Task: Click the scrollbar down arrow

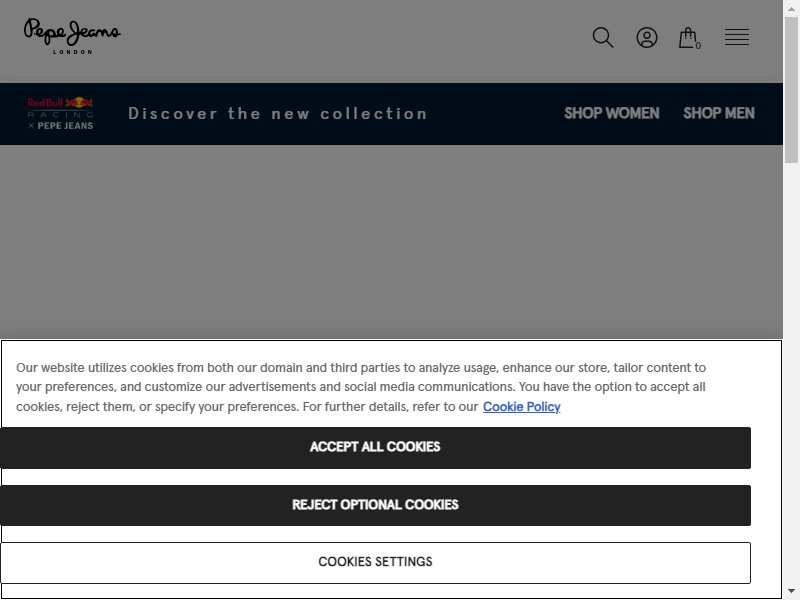Action: (x=791, y=591)
